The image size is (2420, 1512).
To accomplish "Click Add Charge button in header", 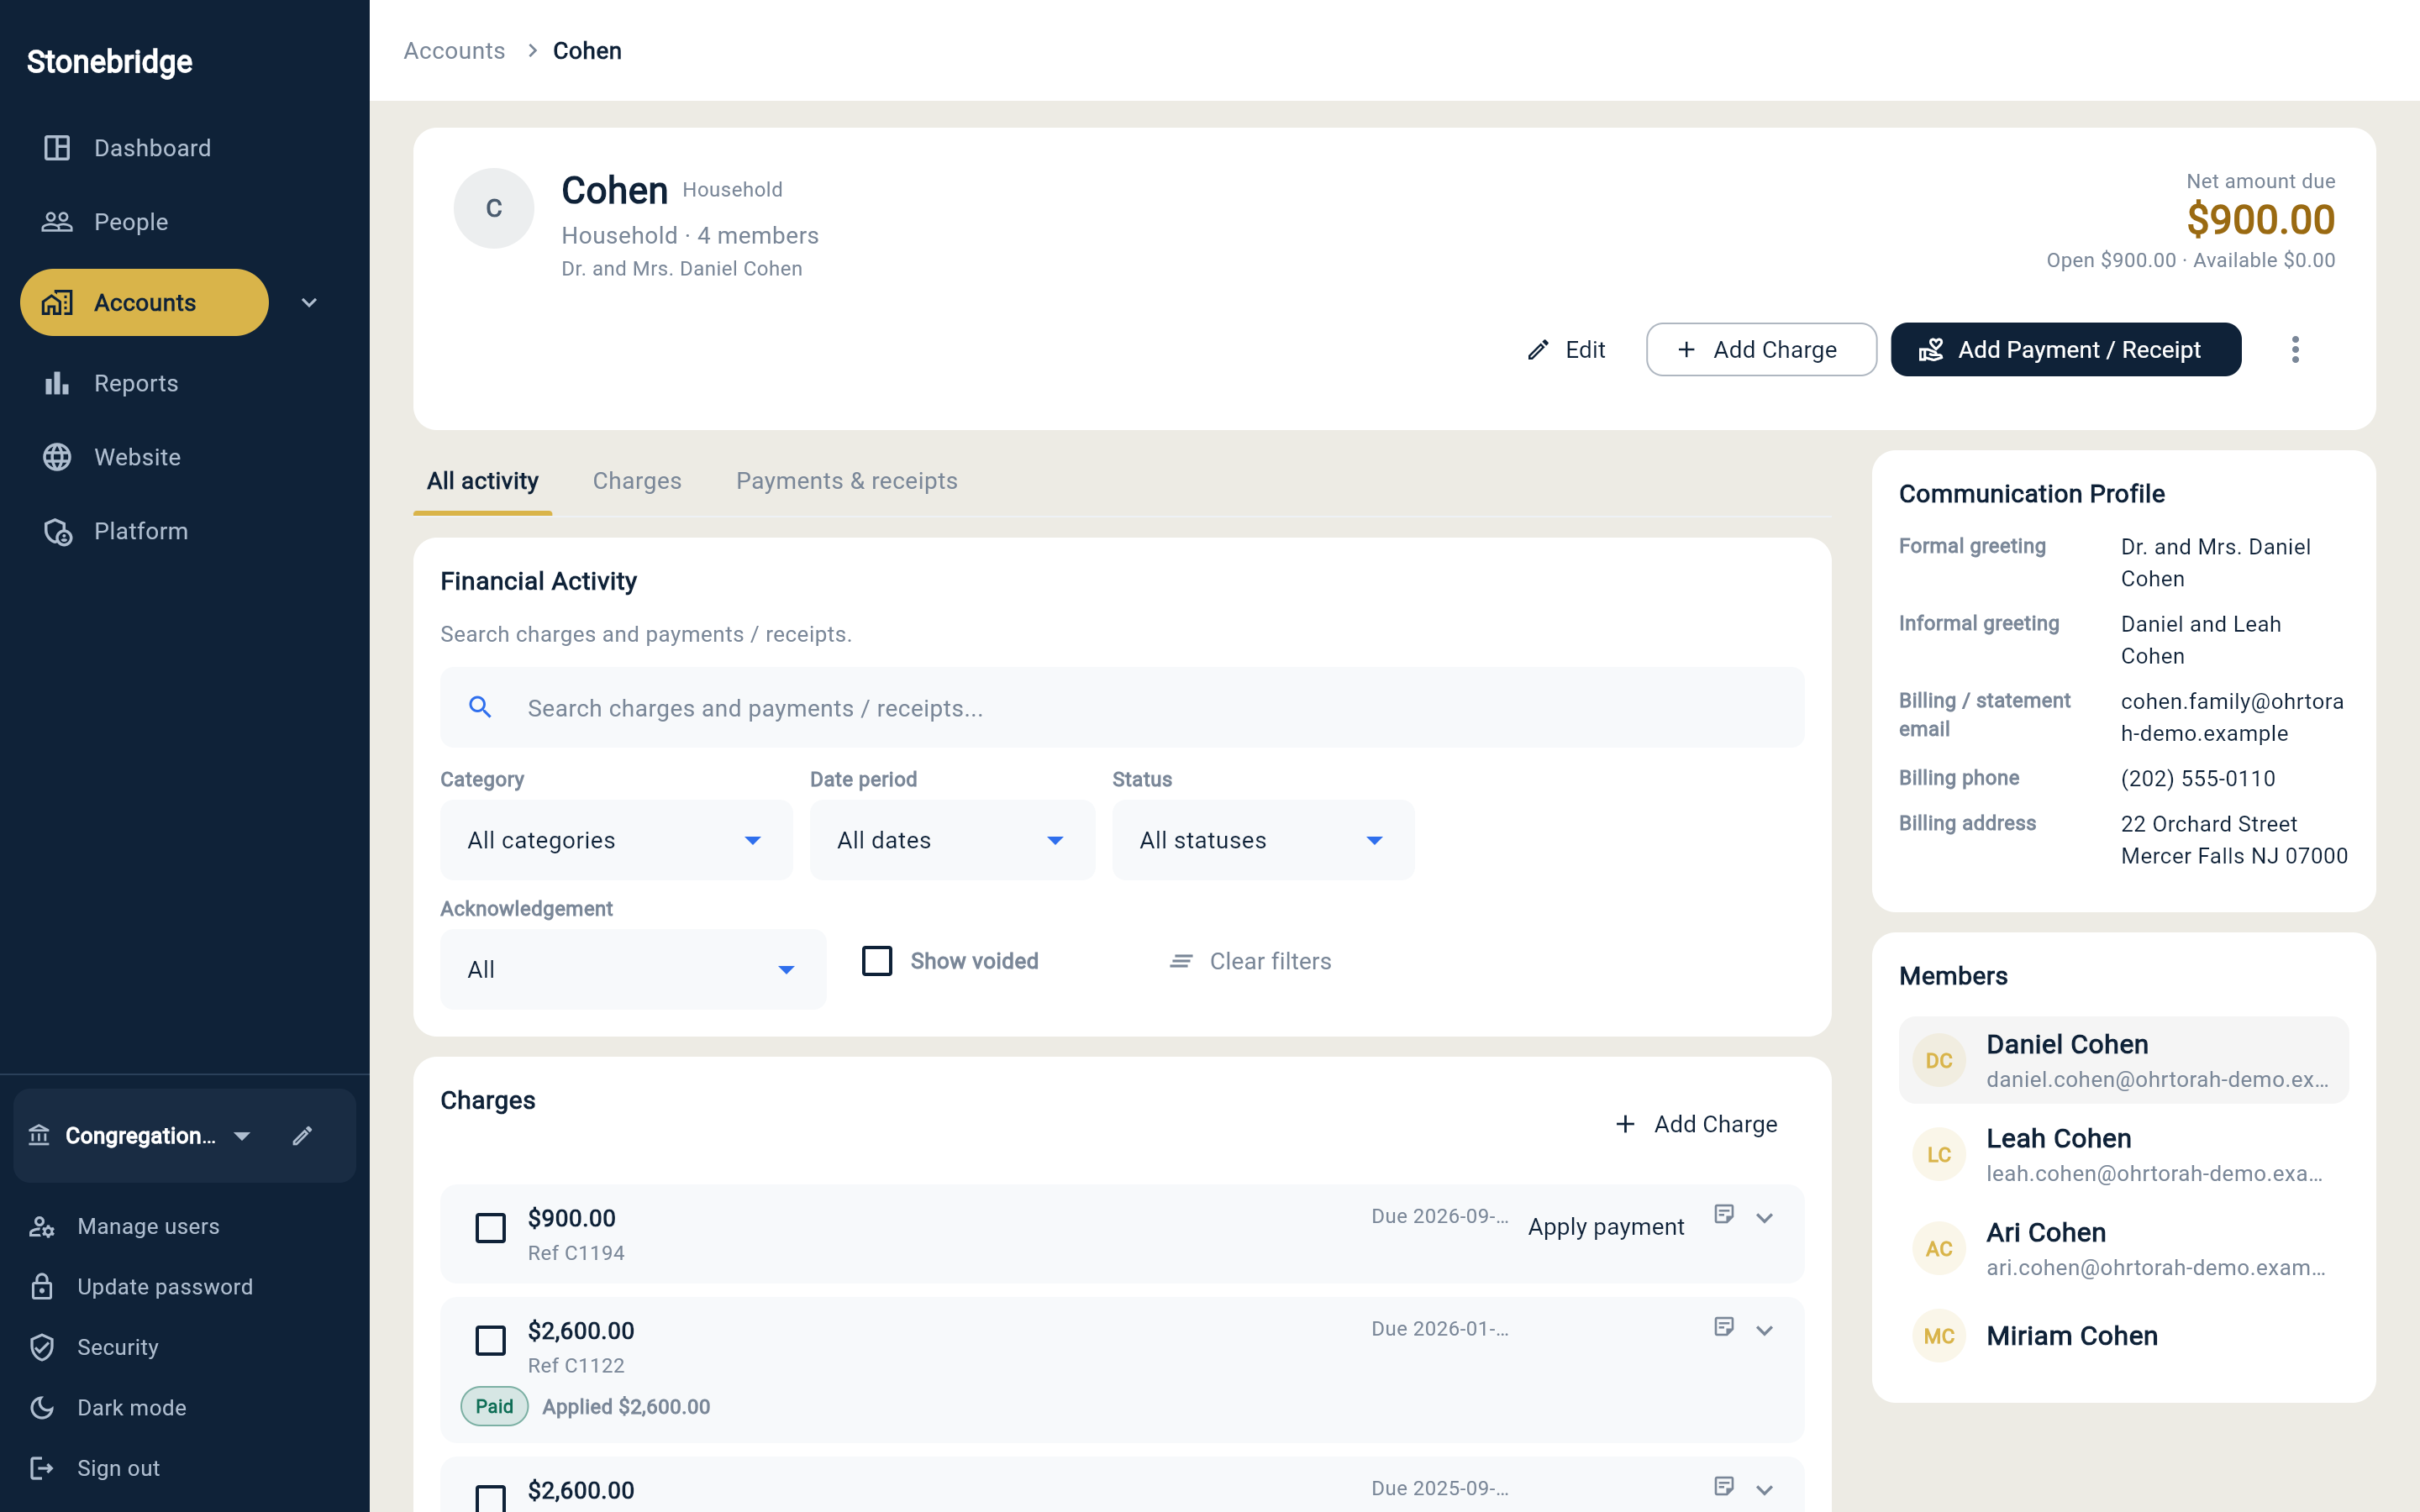I will tap(1761, 350).
